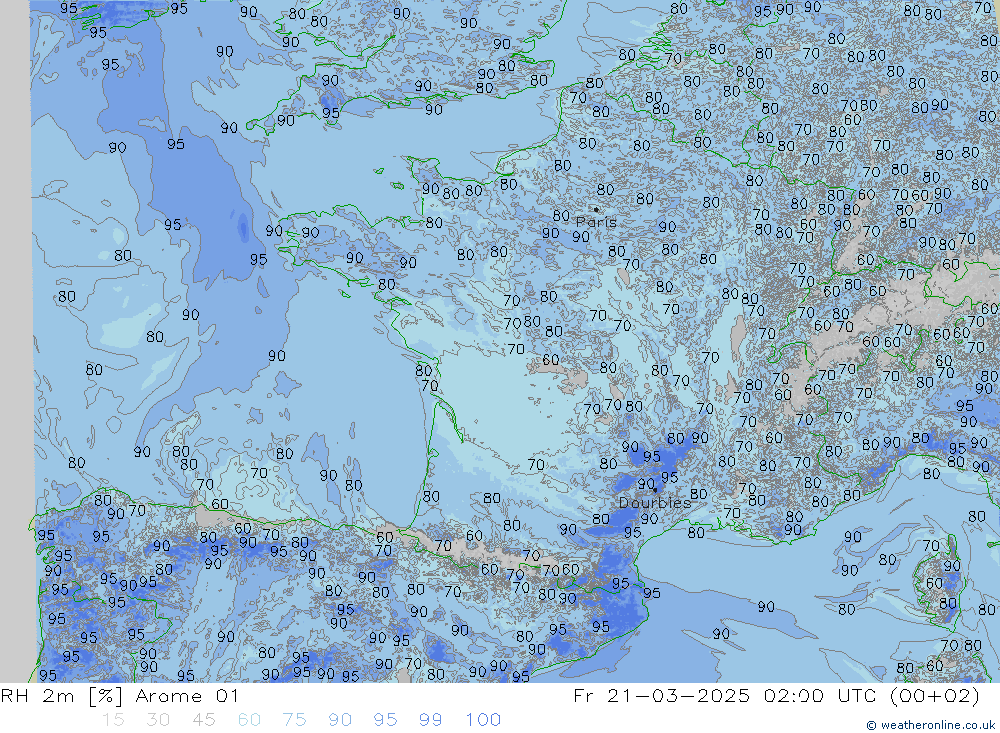
Task: Click the 'Fr 21-03-2025' date text
Action: [x=661, y=695]
